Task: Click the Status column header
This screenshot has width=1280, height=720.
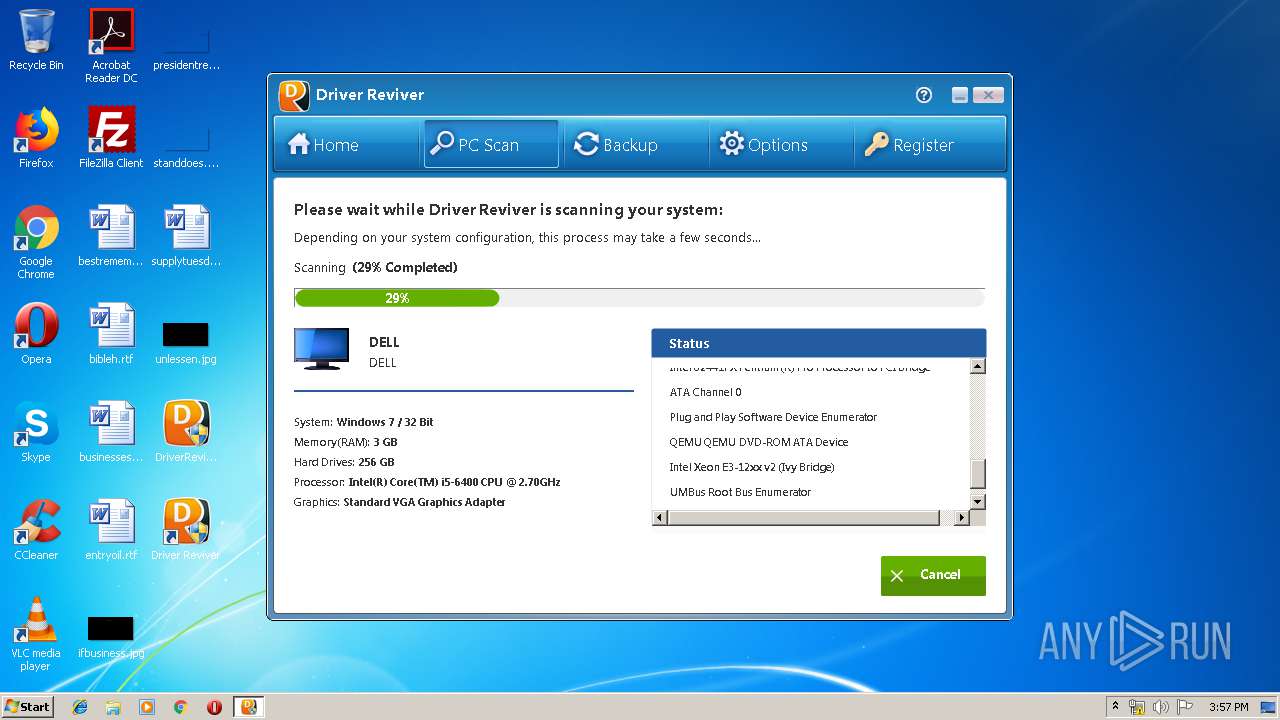Action: [819, 343]
